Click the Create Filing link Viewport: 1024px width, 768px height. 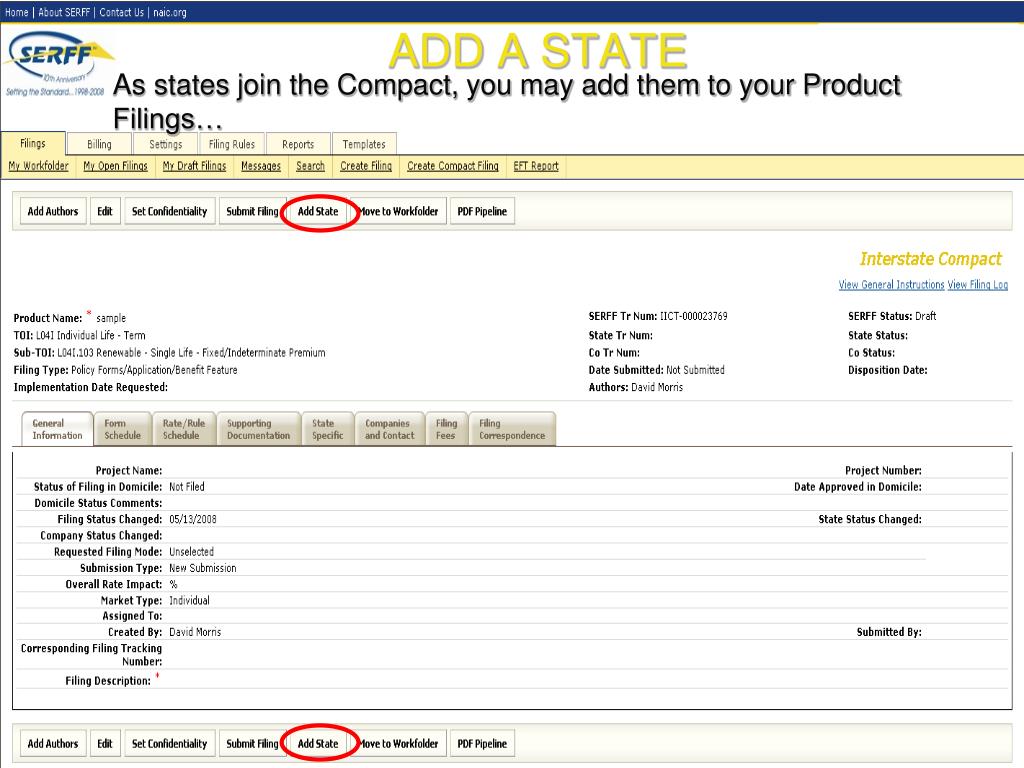pos(366,166)
